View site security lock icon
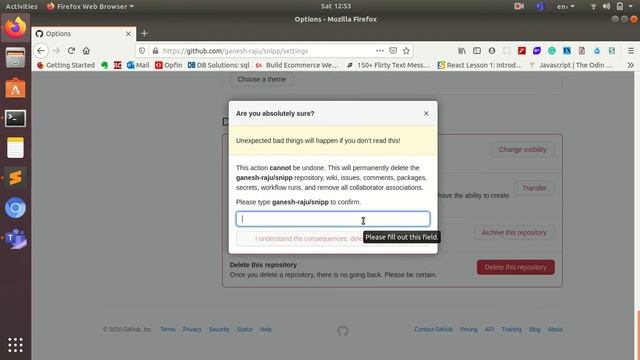This screenshot has height=360, width=640. tap(156, 51)
